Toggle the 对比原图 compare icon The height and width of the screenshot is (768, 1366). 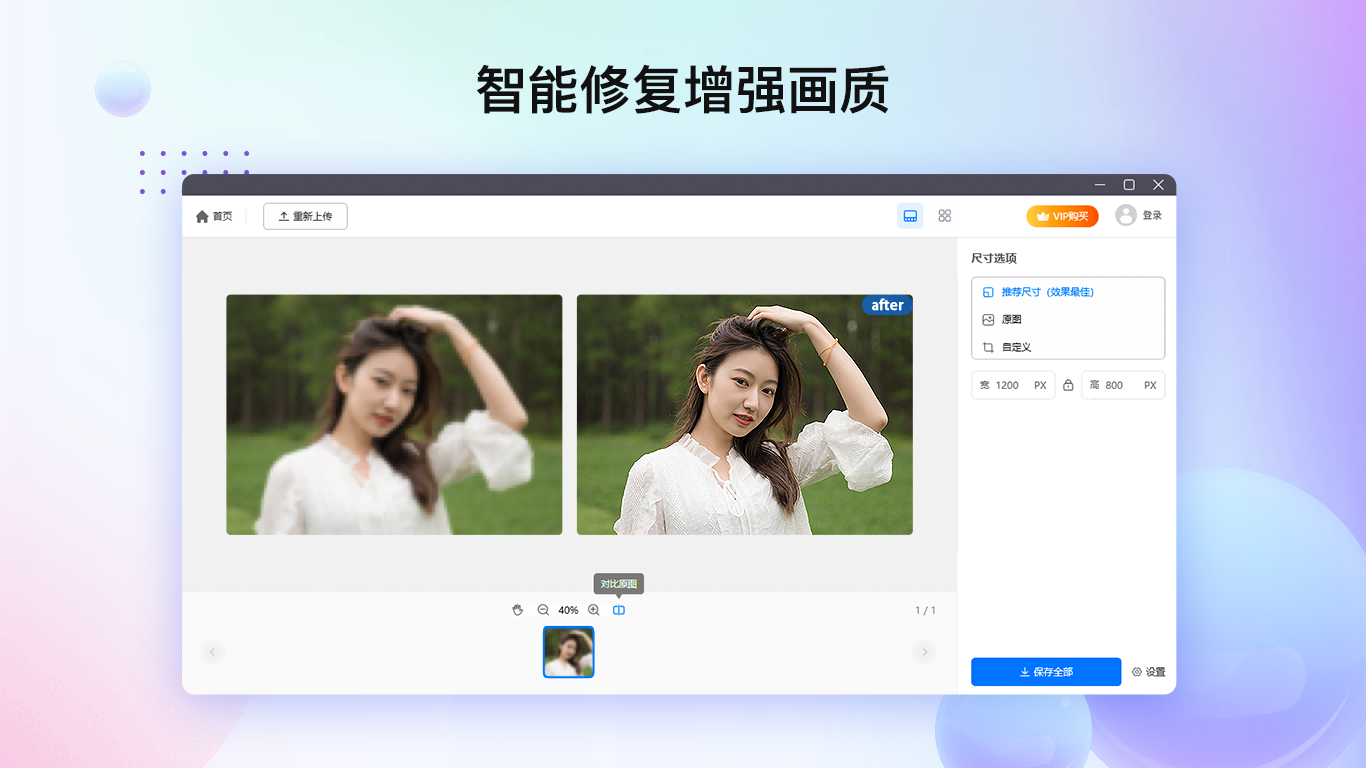tap(619, 610)
